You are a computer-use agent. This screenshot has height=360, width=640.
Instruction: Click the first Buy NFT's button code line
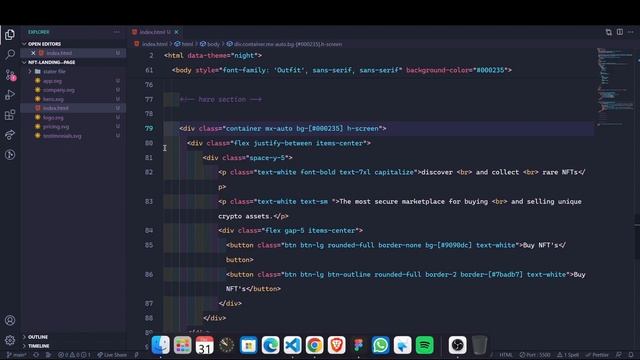396,245
